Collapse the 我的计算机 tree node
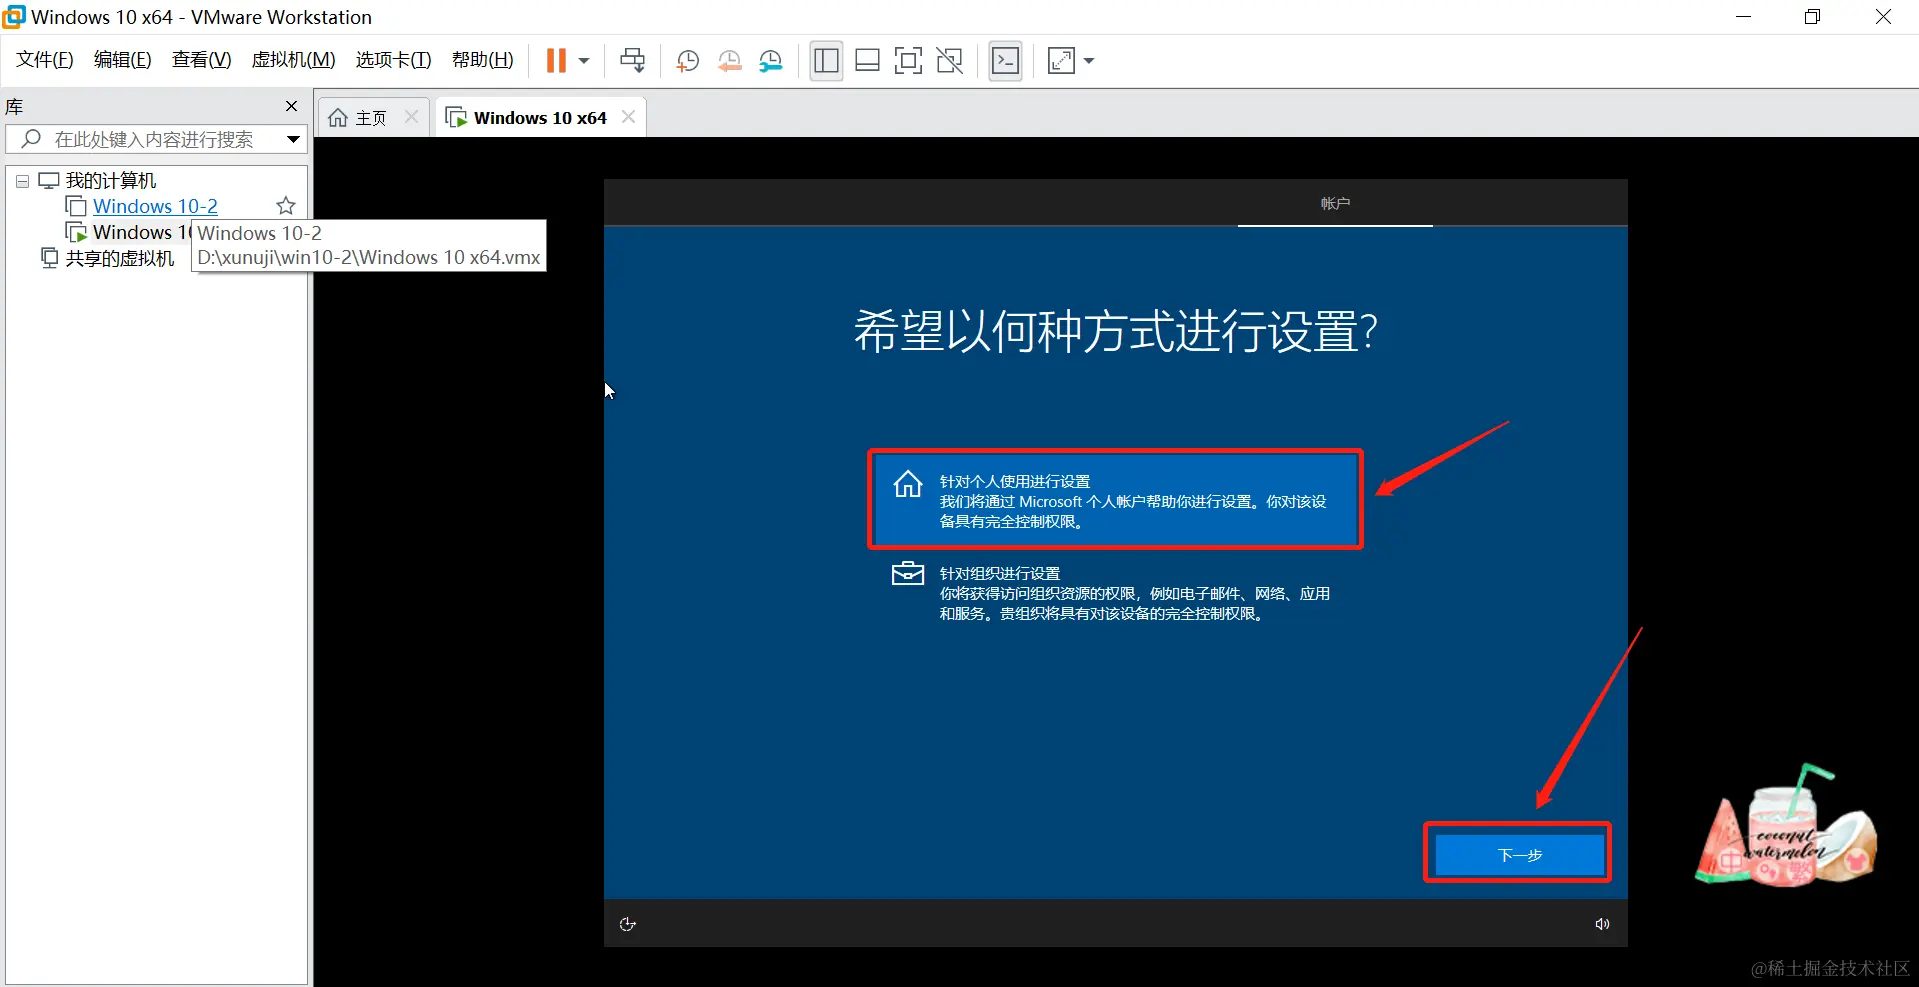The image size is (1919, 987). click(22, 181)
